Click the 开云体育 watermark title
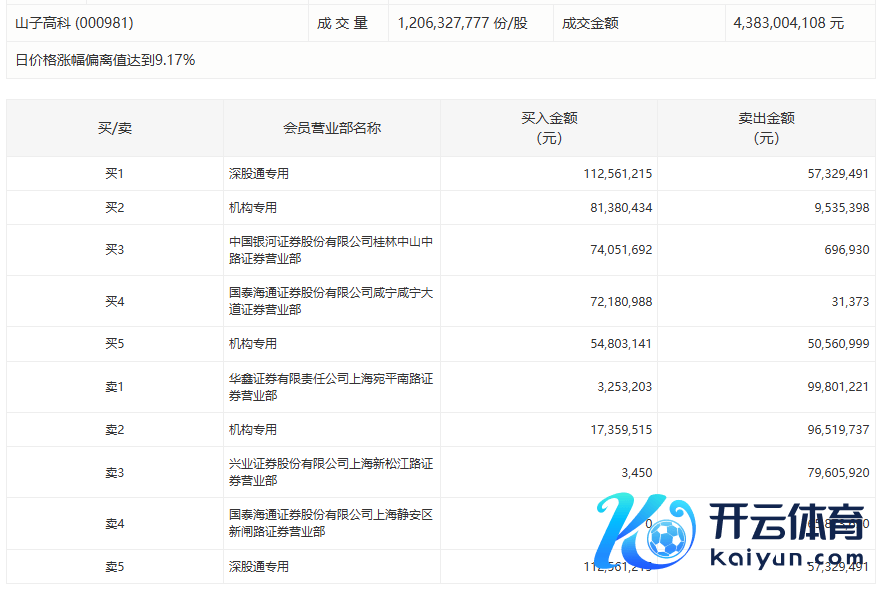 [x=787, y=521]
